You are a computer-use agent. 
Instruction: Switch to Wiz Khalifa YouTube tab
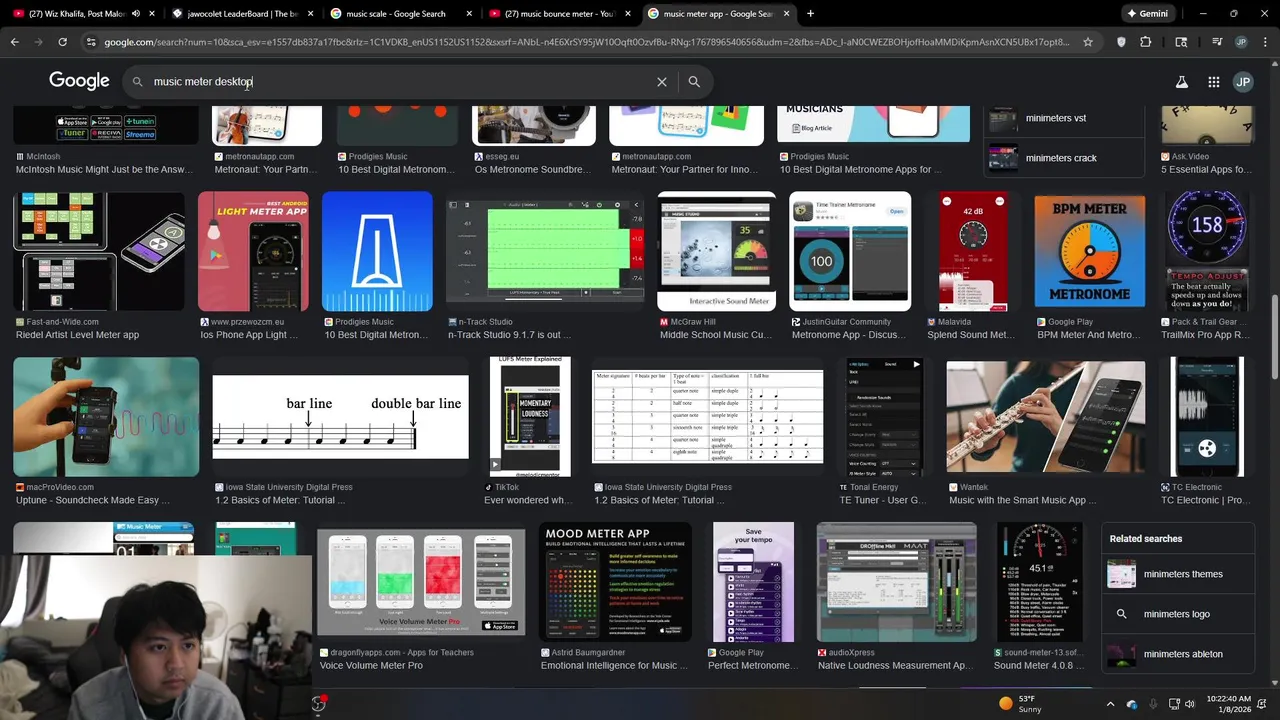(x=82, y=14)
